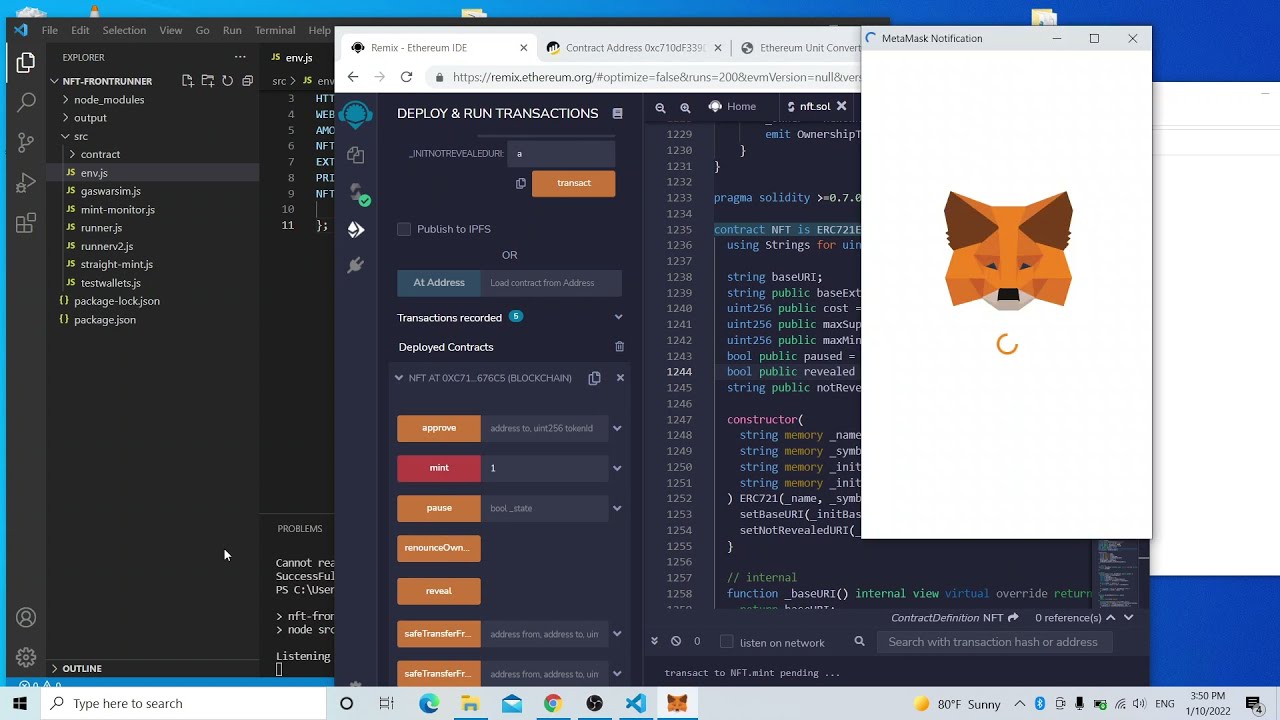The image size is (1280, 720).
Task: Copy the transact calldata to clipboard
Action: (521, 183)
